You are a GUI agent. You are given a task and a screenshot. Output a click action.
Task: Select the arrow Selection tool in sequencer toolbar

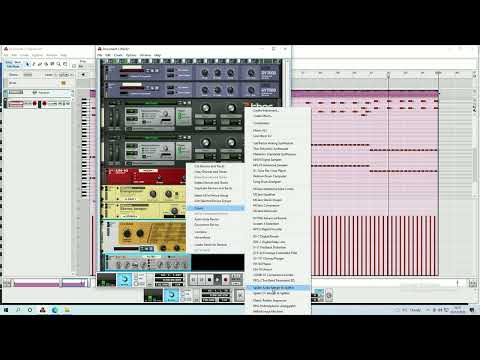coord(28,64)
